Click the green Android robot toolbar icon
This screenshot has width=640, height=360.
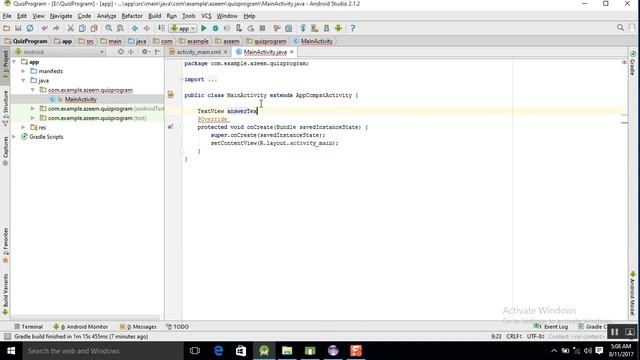[x=338, y=28]
